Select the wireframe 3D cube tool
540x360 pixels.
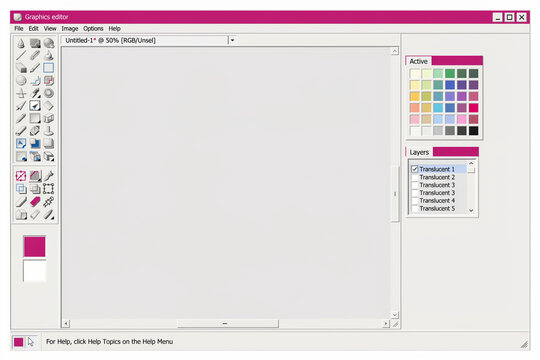coord(49,118)
